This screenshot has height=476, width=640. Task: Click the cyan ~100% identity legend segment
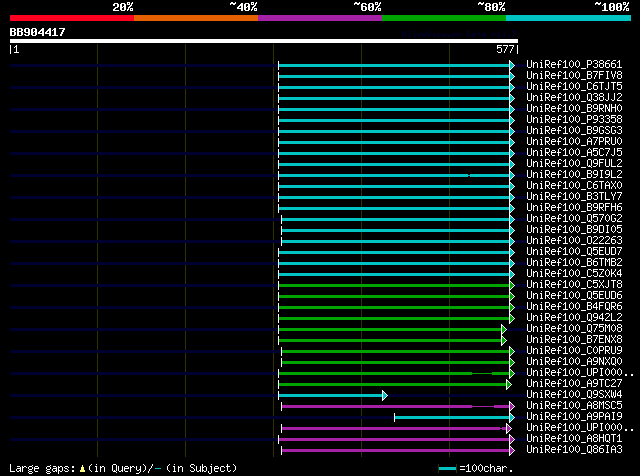(569, 18)
